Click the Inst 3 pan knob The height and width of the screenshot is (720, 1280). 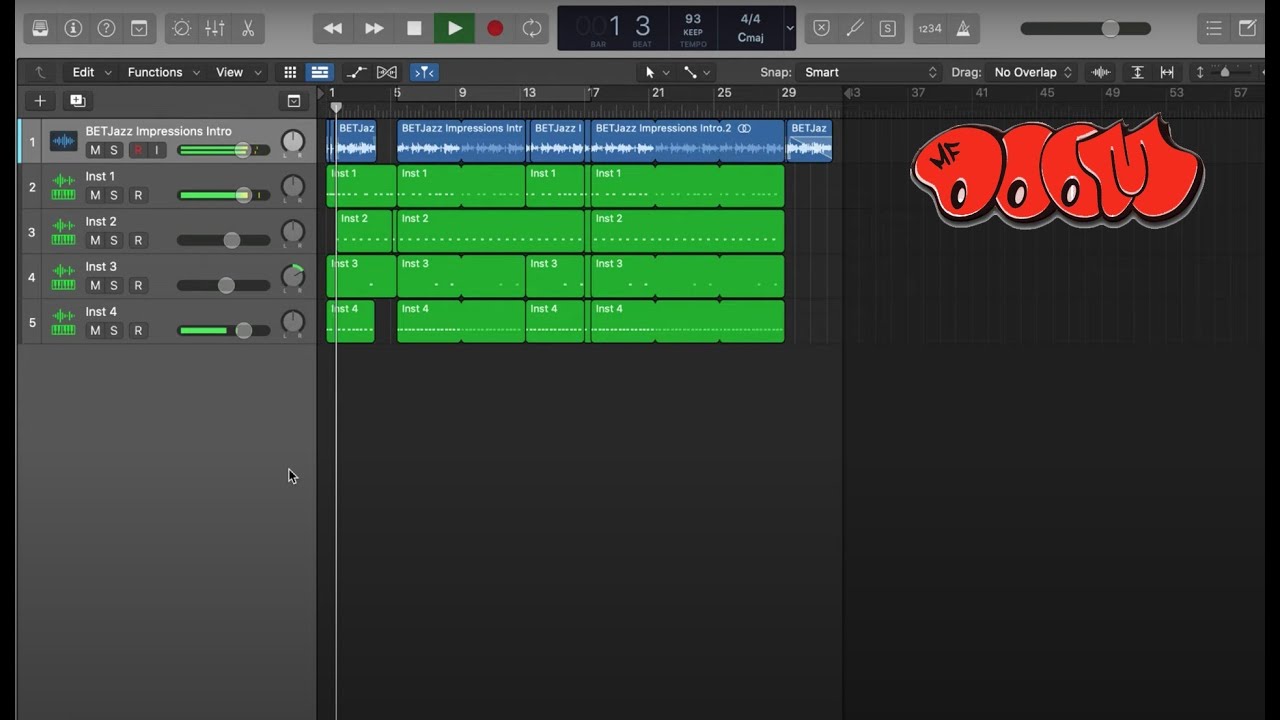293,277
